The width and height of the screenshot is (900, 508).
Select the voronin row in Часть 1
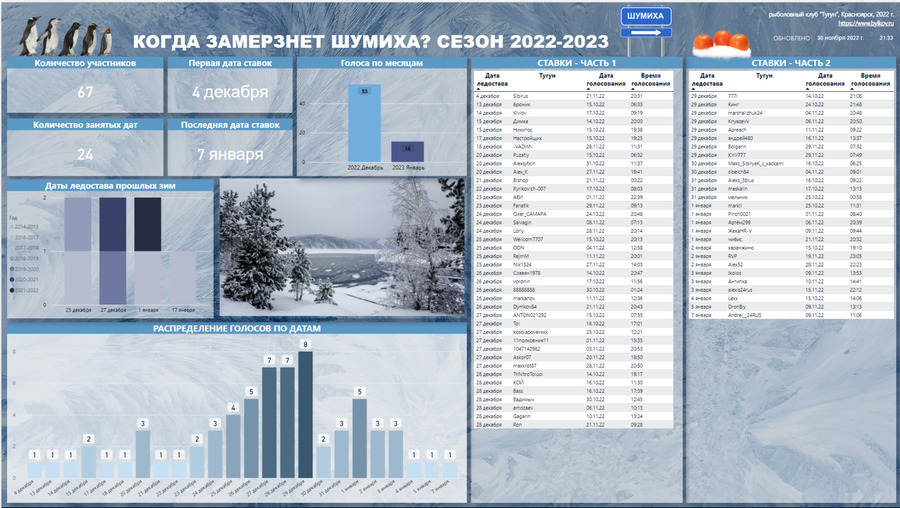pyautogui.click(x=573, y=281)
